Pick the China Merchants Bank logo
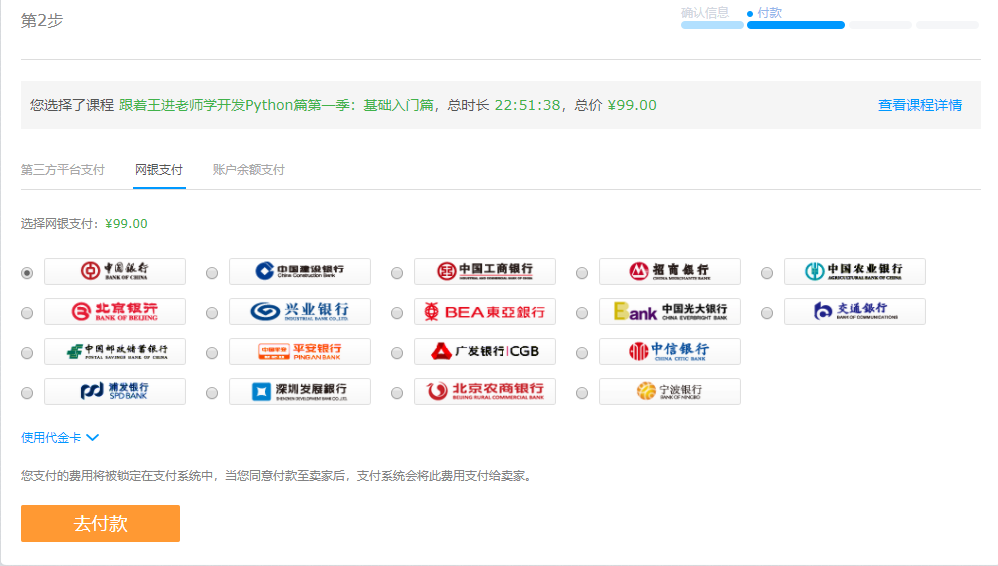 click(669, 271)
